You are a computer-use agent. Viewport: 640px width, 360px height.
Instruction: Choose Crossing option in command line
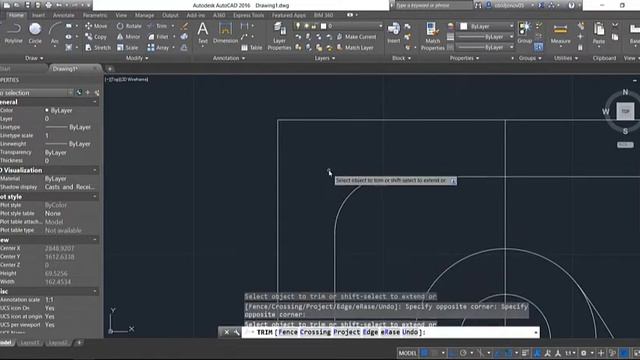[x=315, y=332]
